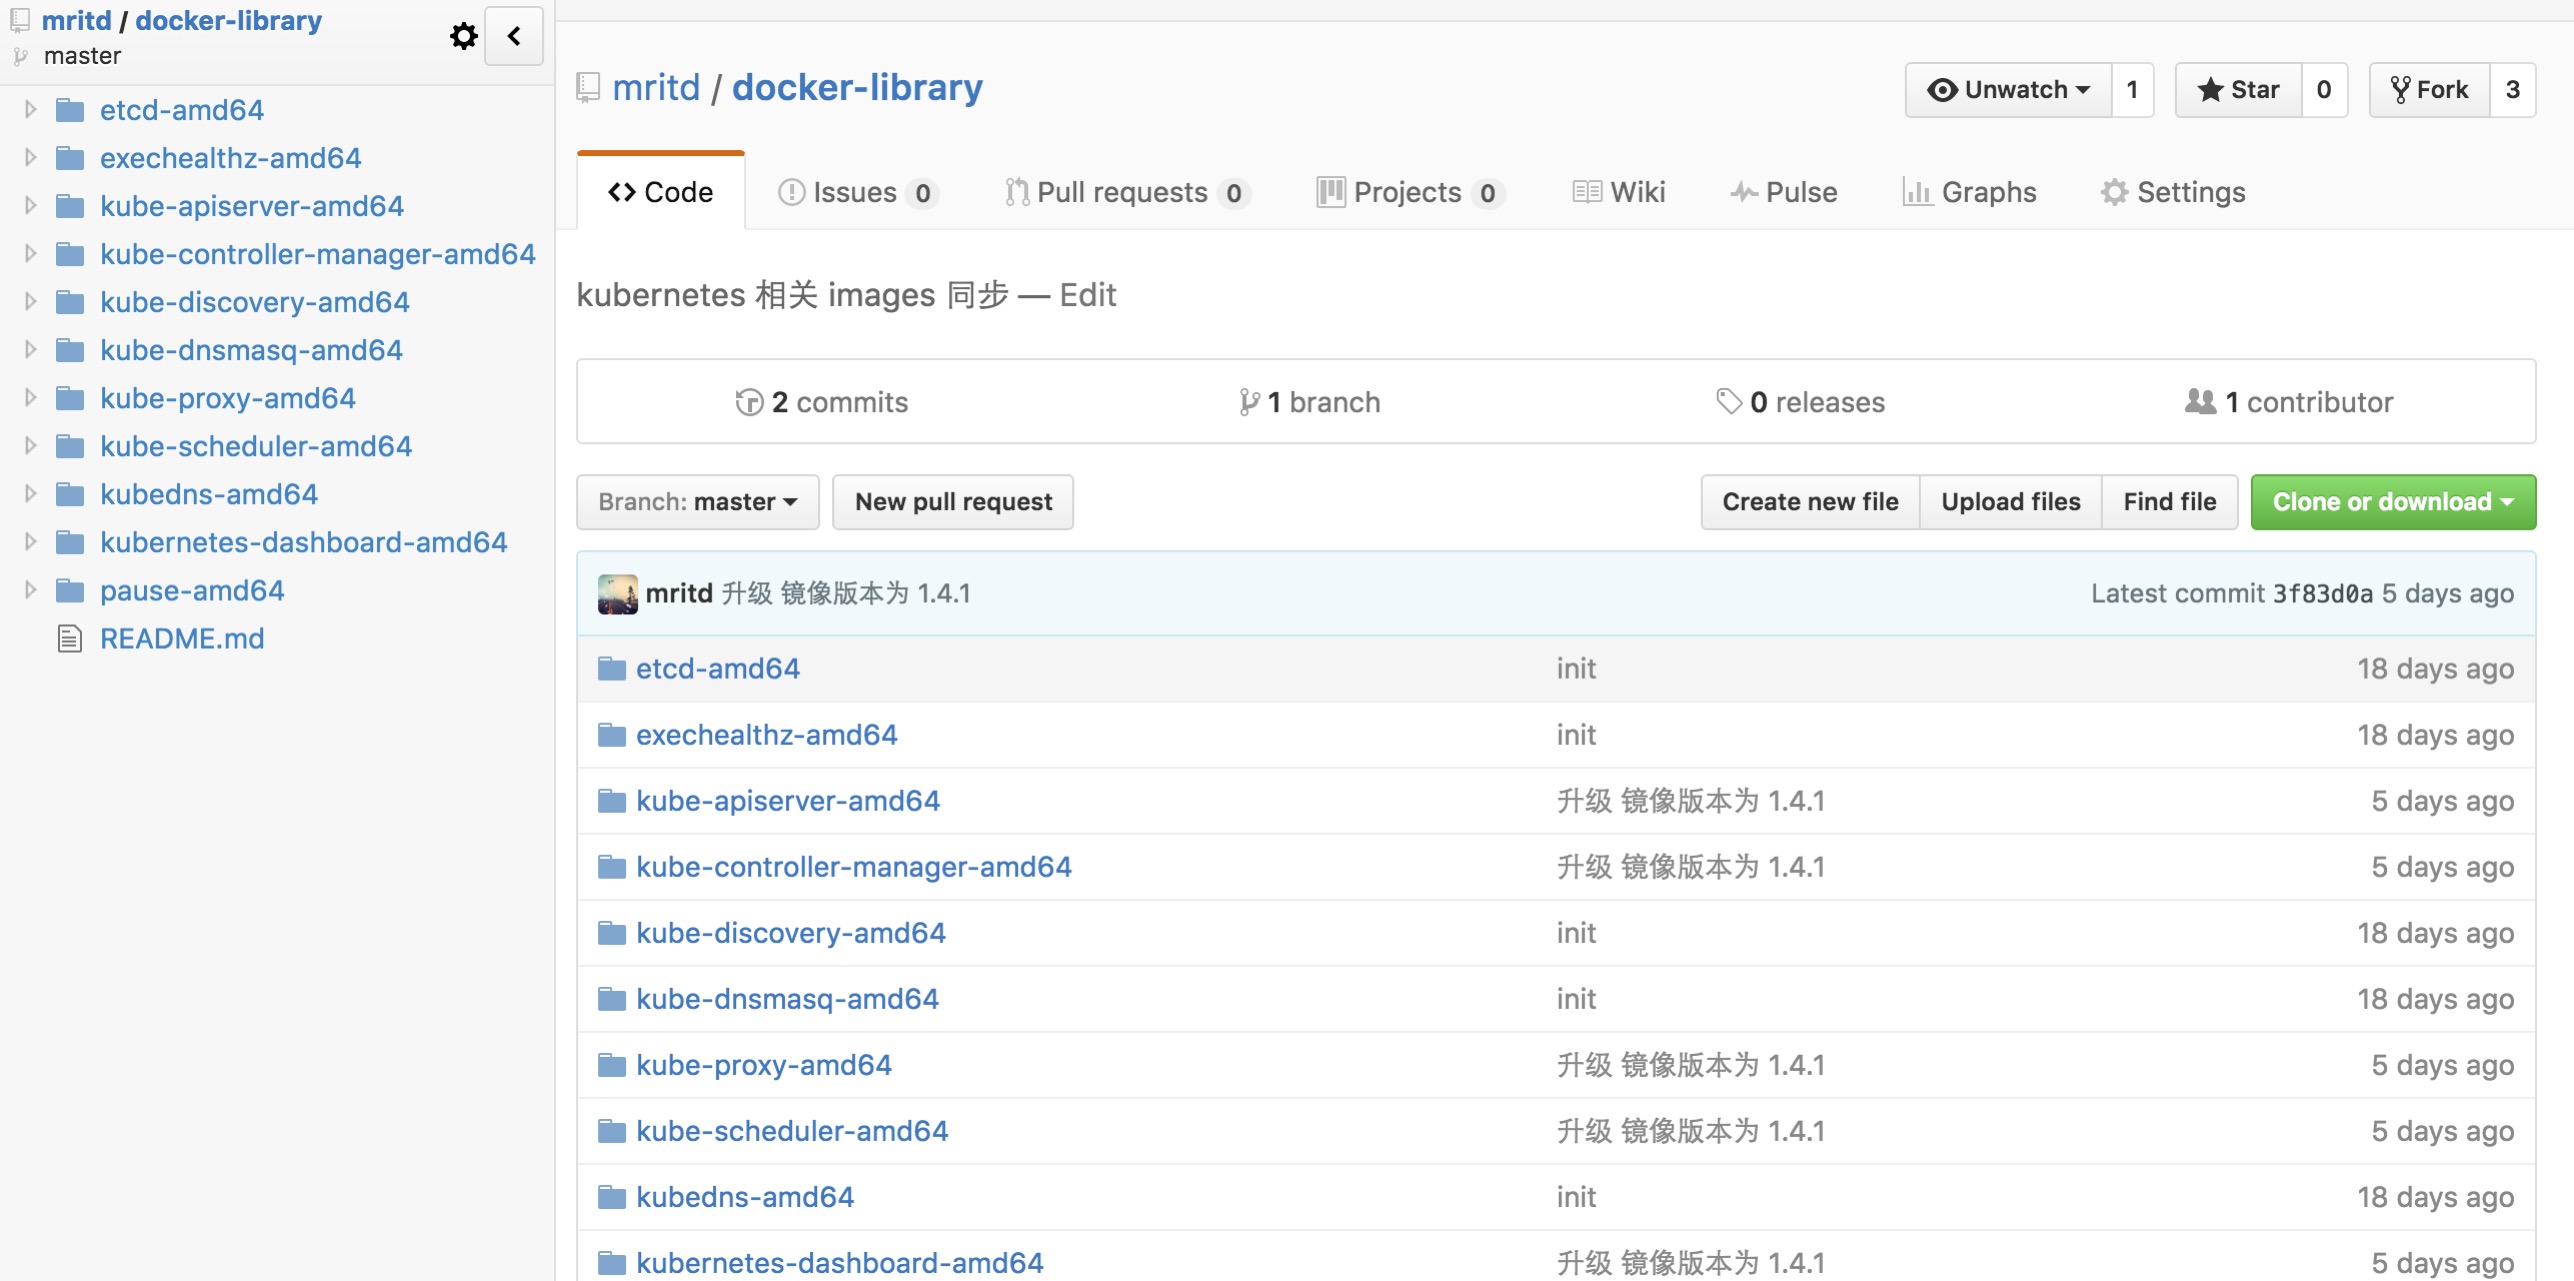
Task: Click the kubedns-amd64 folder icon in the sidebar tree
Action: pyautogui.click(x=70, y=494)
